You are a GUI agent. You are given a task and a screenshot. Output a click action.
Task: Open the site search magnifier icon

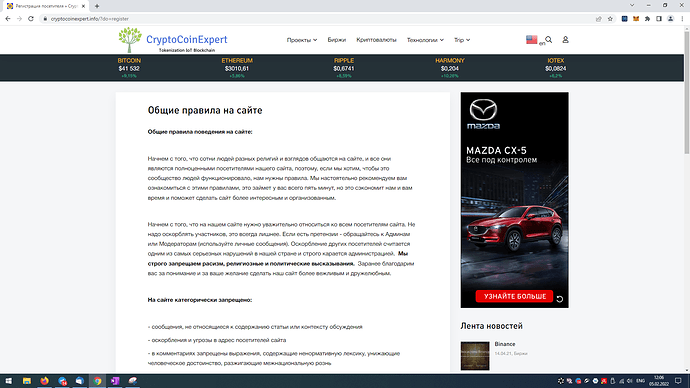click(549, 40)
